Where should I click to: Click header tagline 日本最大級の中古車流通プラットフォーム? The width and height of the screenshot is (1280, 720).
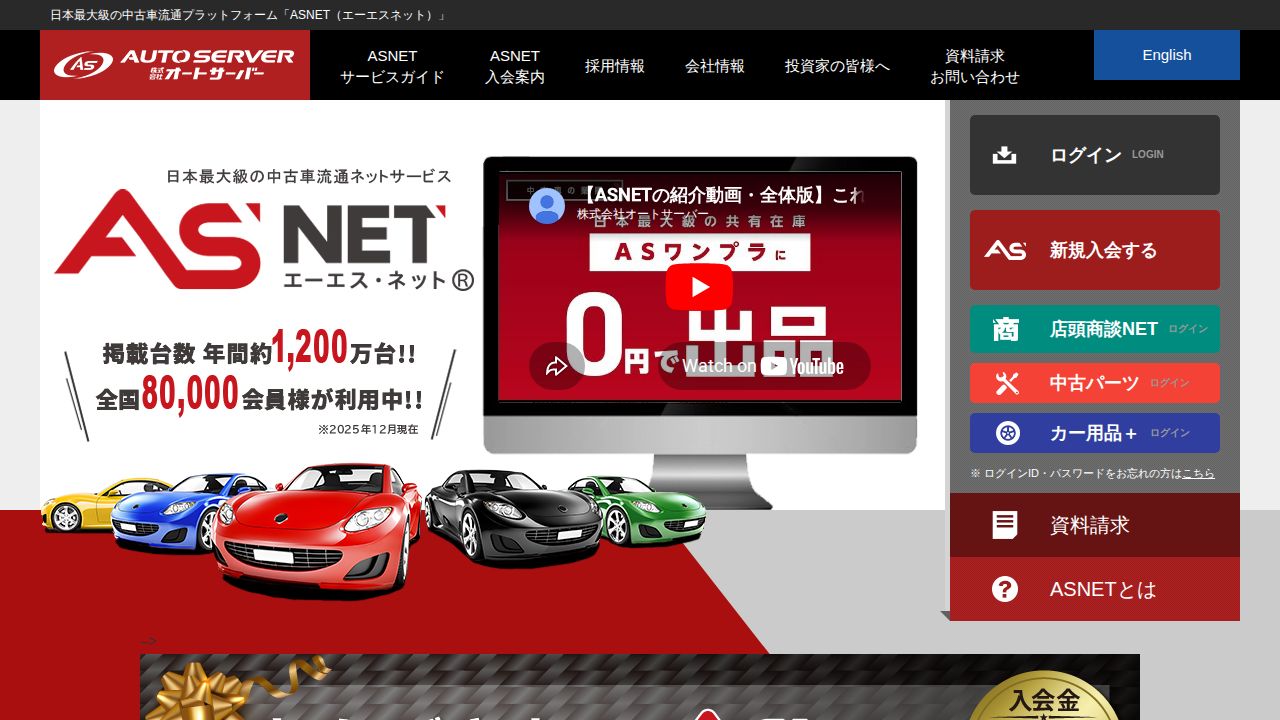click(248, 15)
